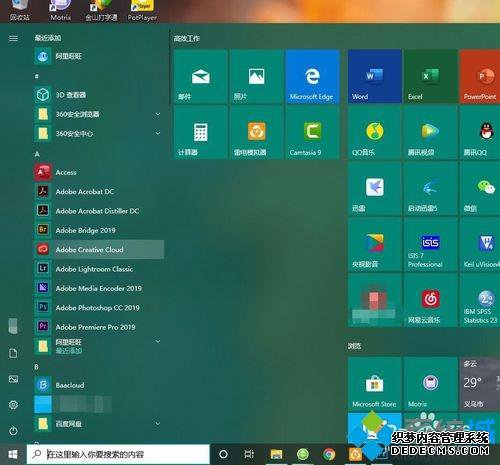The height and width of the screenshot is (465, 500).
Task: Launch the Camtasia 9 tile
Action: 312,132
